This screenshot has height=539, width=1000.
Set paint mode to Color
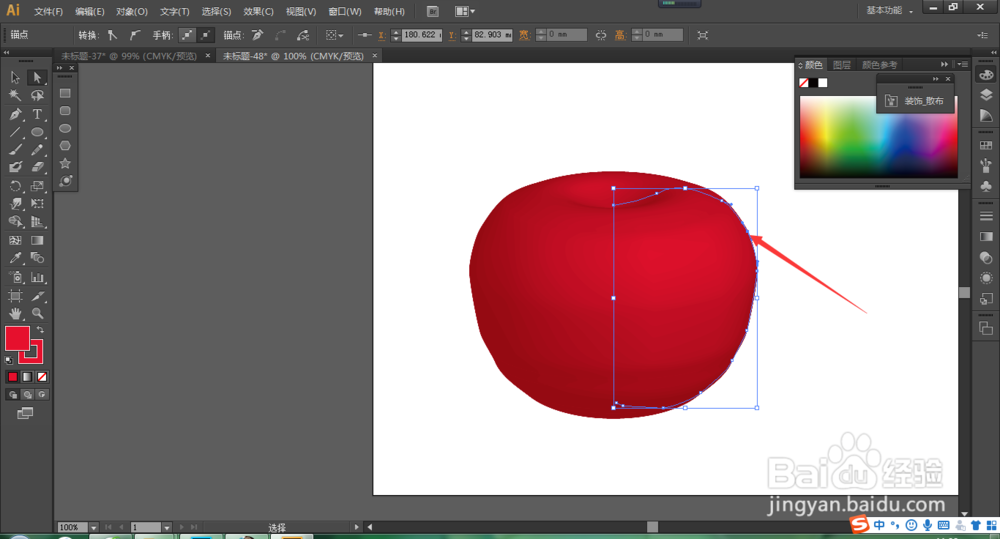click(x=13, y=377)
